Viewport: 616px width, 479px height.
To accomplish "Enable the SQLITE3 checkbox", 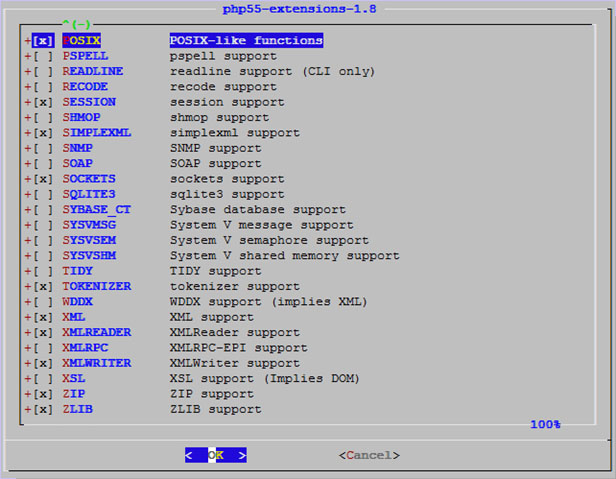I will pos(43,194).
